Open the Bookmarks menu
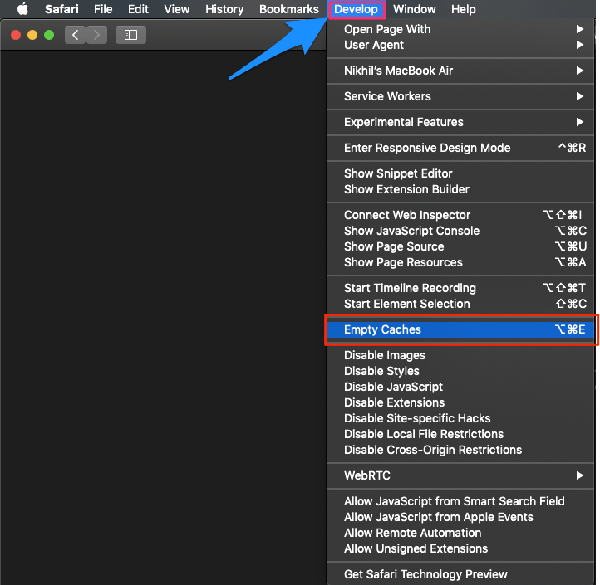This screenshot has width=600, height=585. 289,9
